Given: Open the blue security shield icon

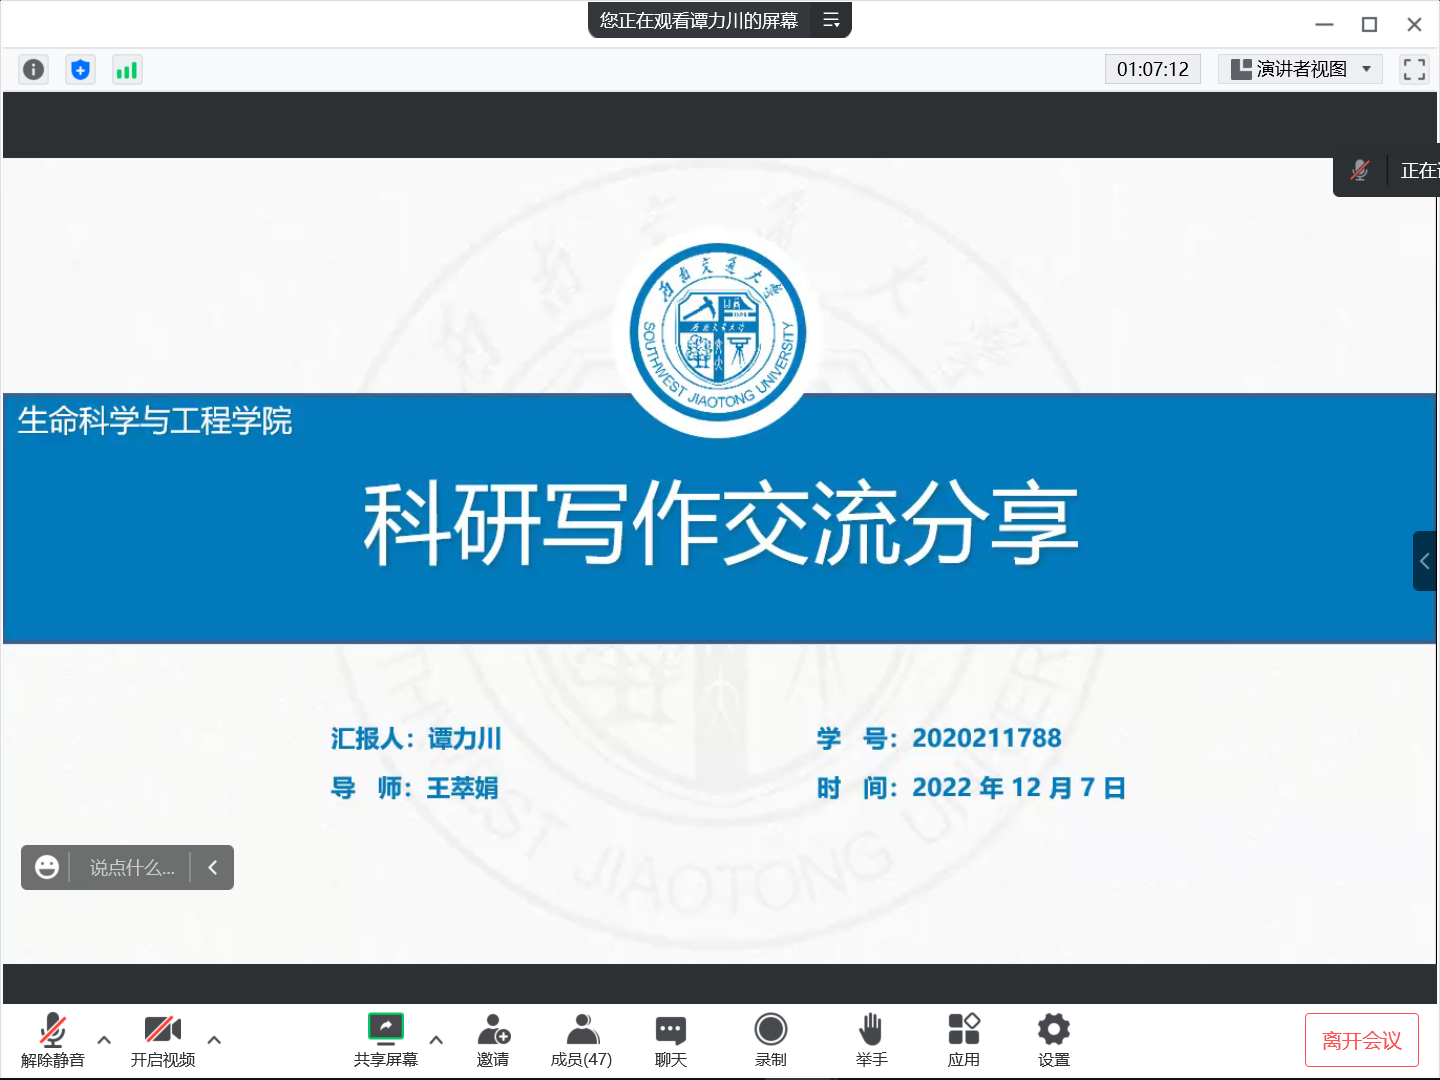Looking at the screenshot, I should tap(80, 69).
